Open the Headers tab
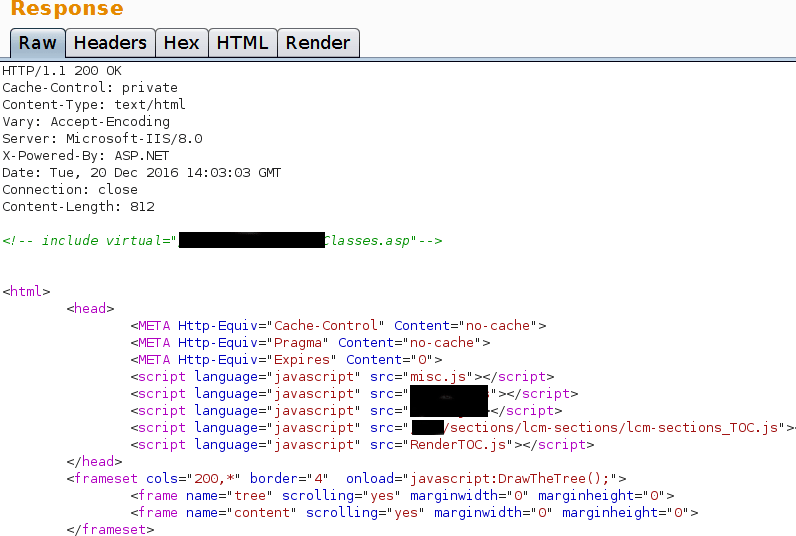 pyautogui.click(x=110, y=43)
